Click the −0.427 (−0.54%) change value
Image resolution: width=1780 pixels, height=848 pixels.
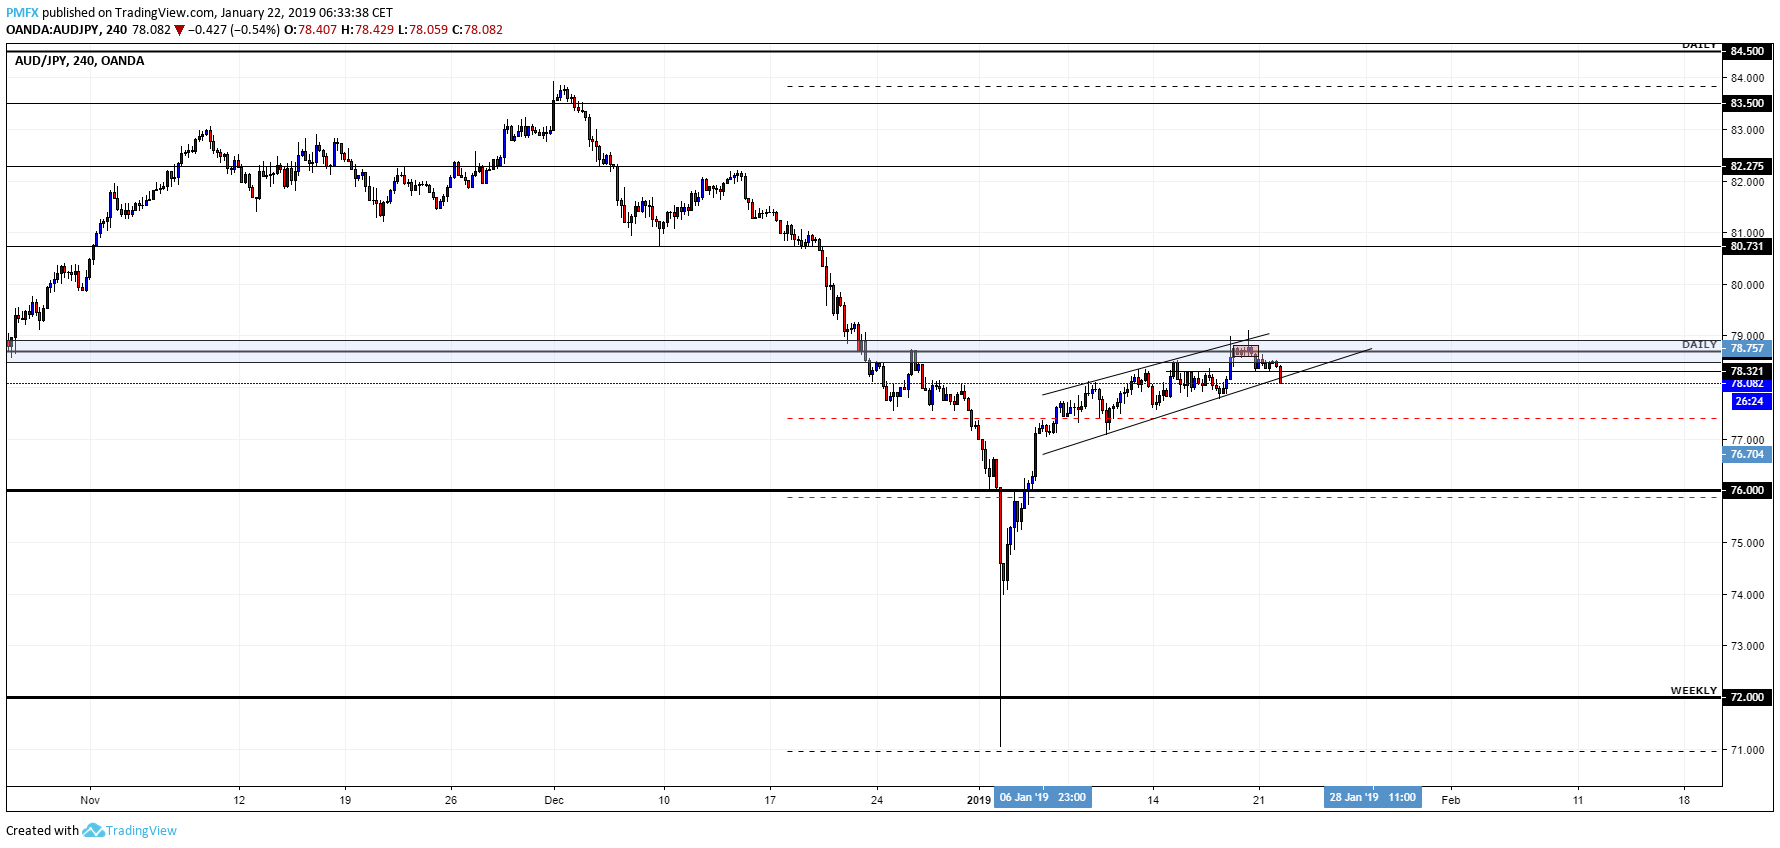234,30
